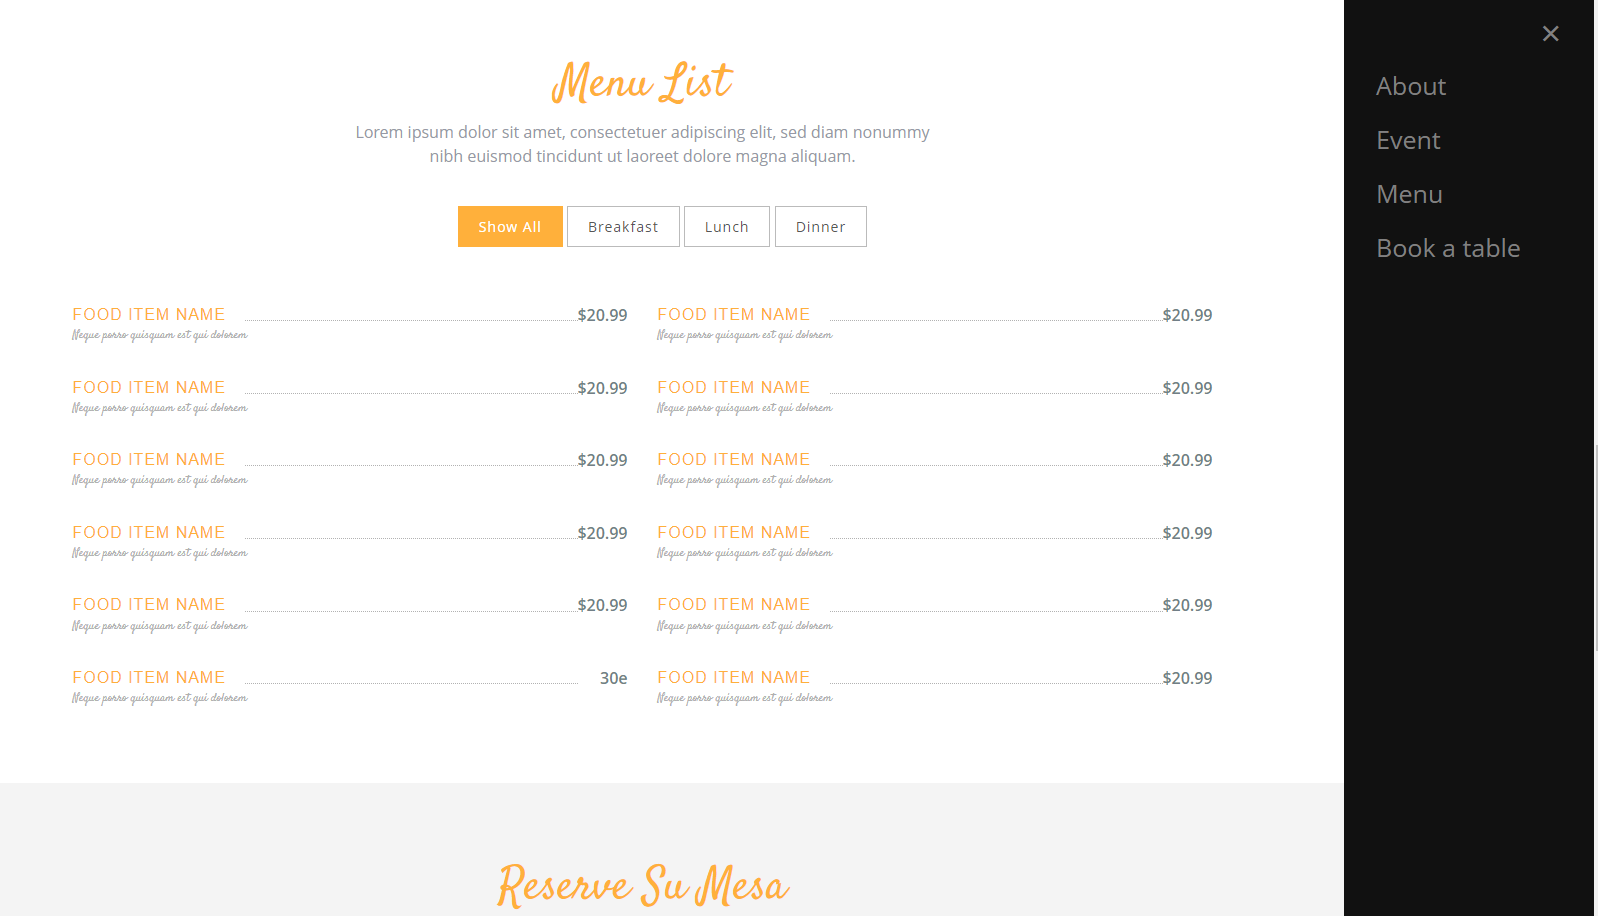
Task: Filter the menu by Lunch
Action: point(727,227)
